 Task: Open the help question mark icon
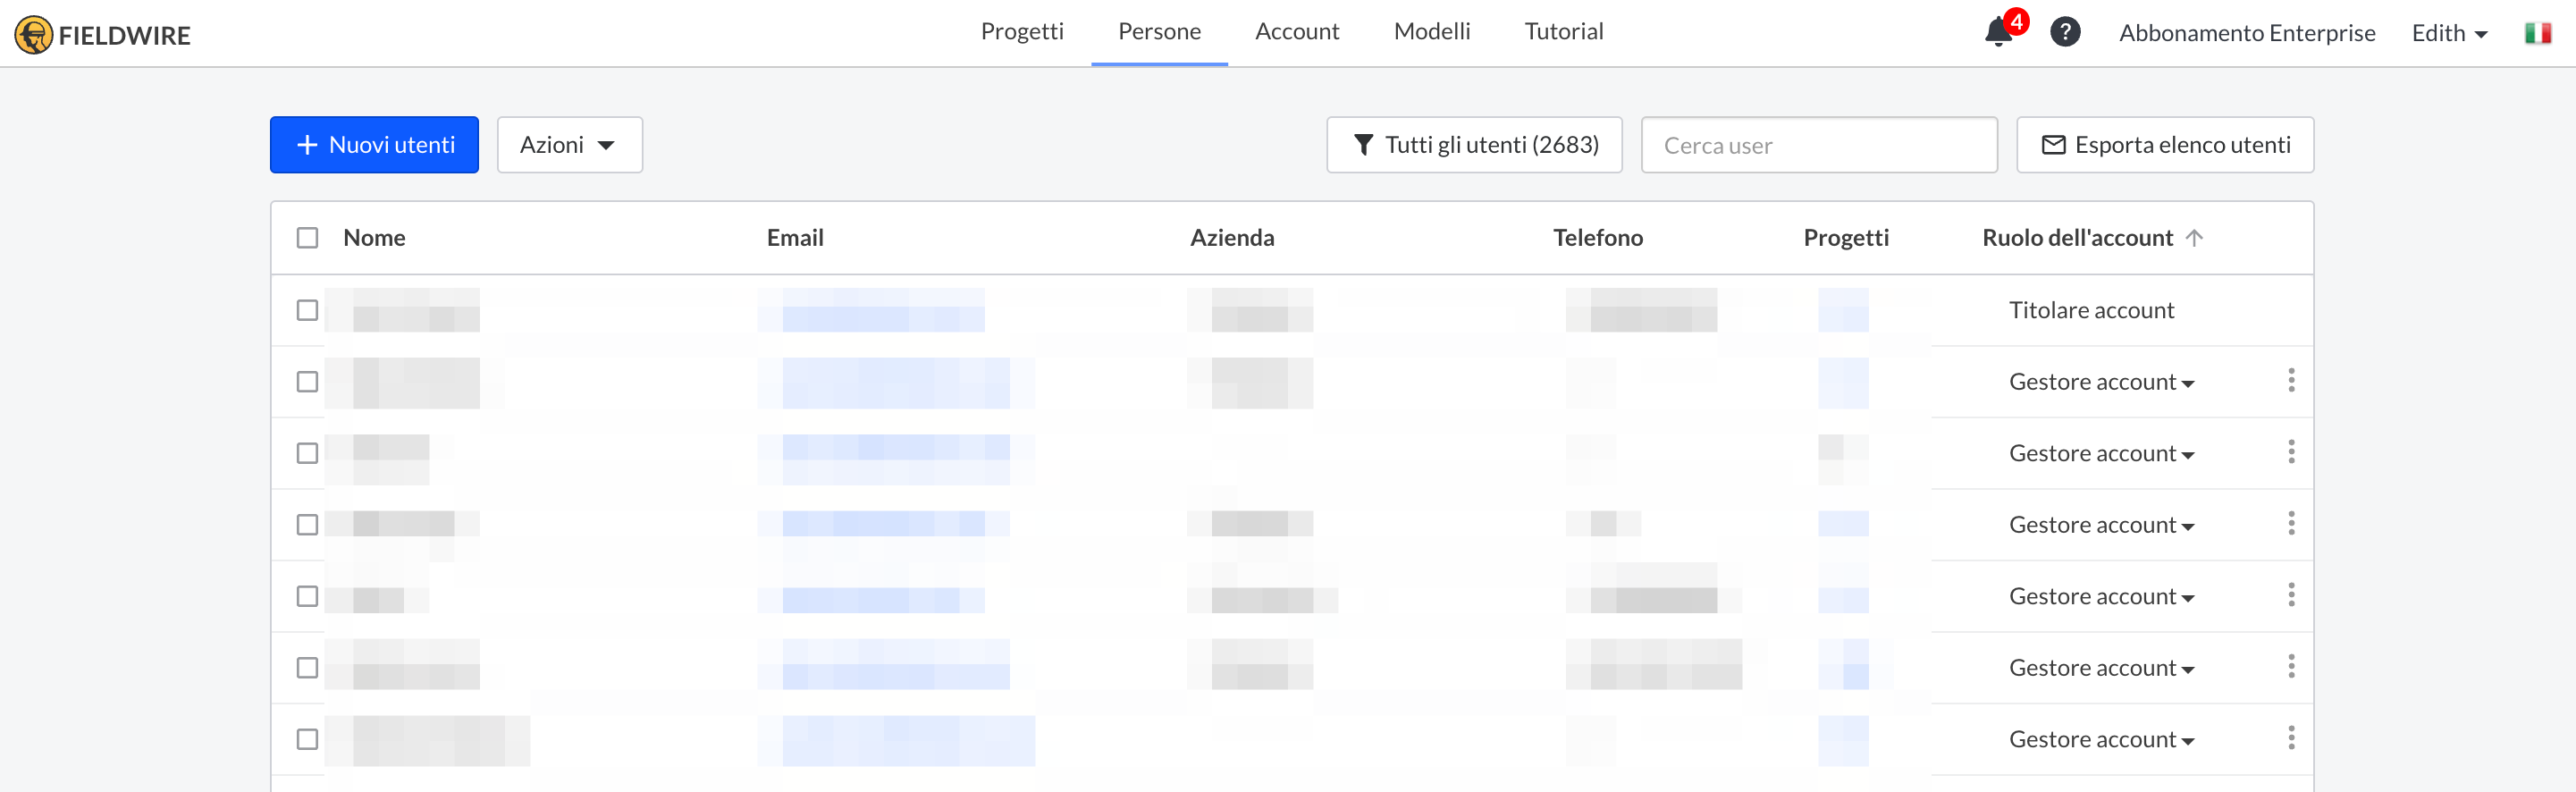[2065, 32]
